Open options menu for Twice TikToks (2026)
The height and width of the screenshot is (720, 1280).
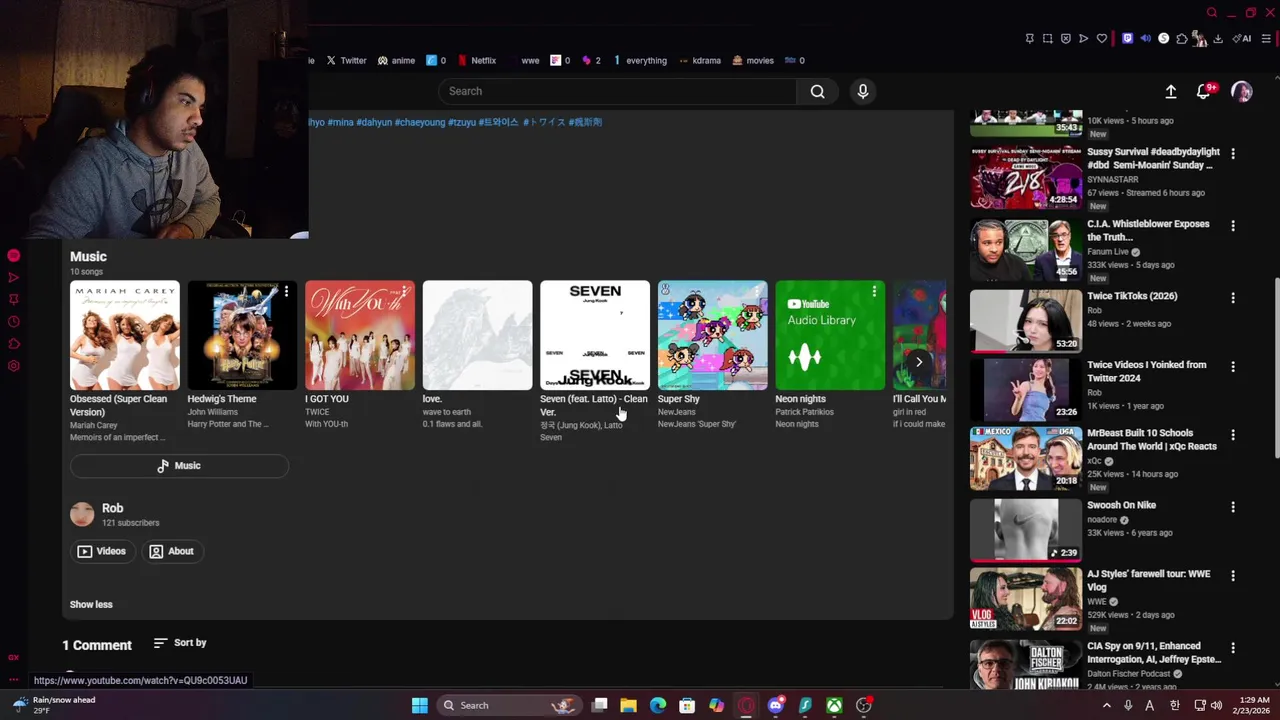(1233, 298)
